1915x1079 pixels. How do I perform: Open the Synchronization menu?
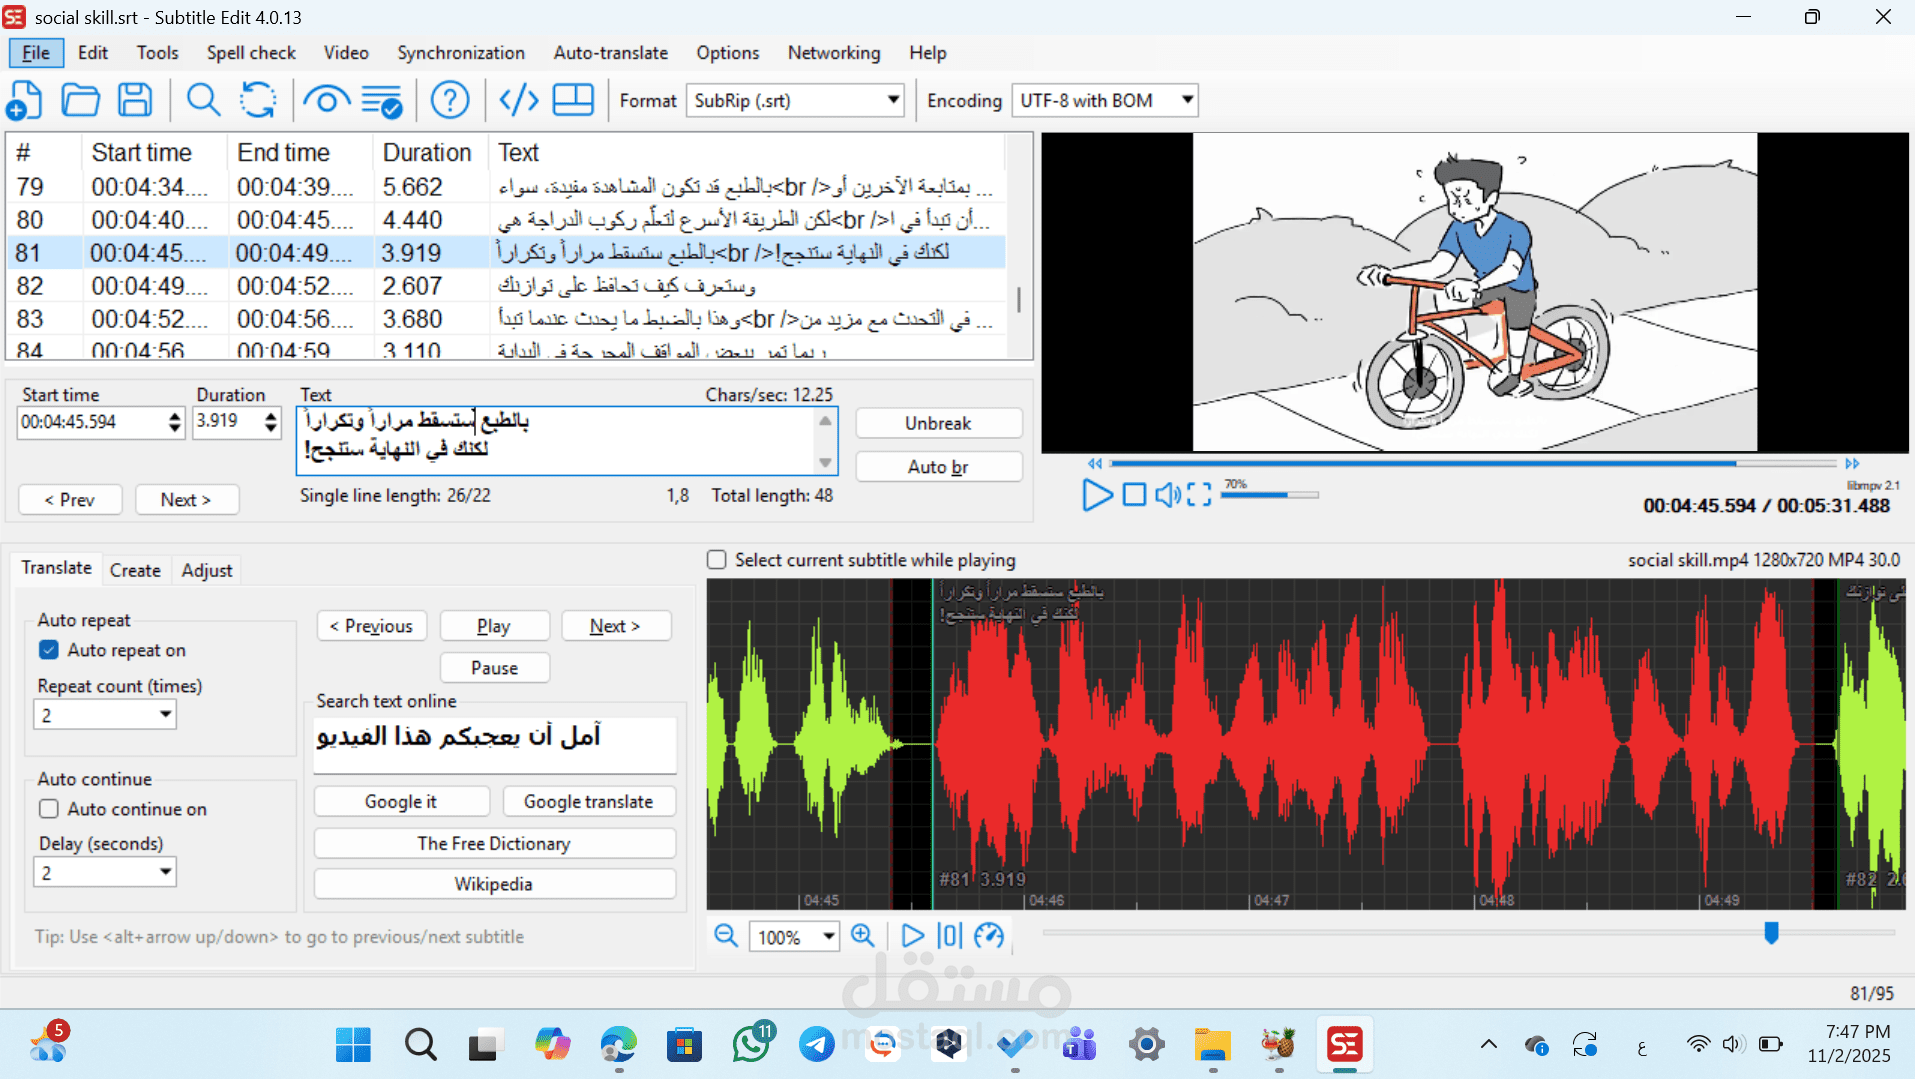[461, 53]
